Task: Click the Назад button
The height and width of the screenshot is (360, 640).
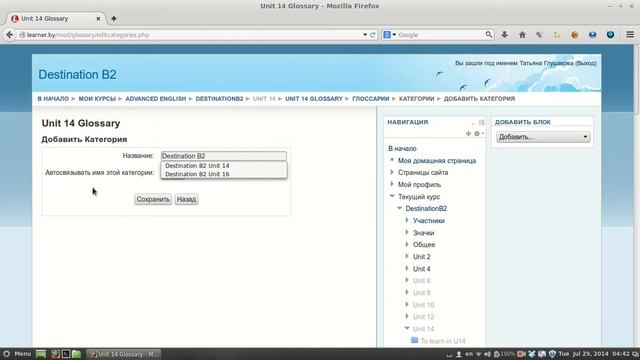Action: coord(187,199)
